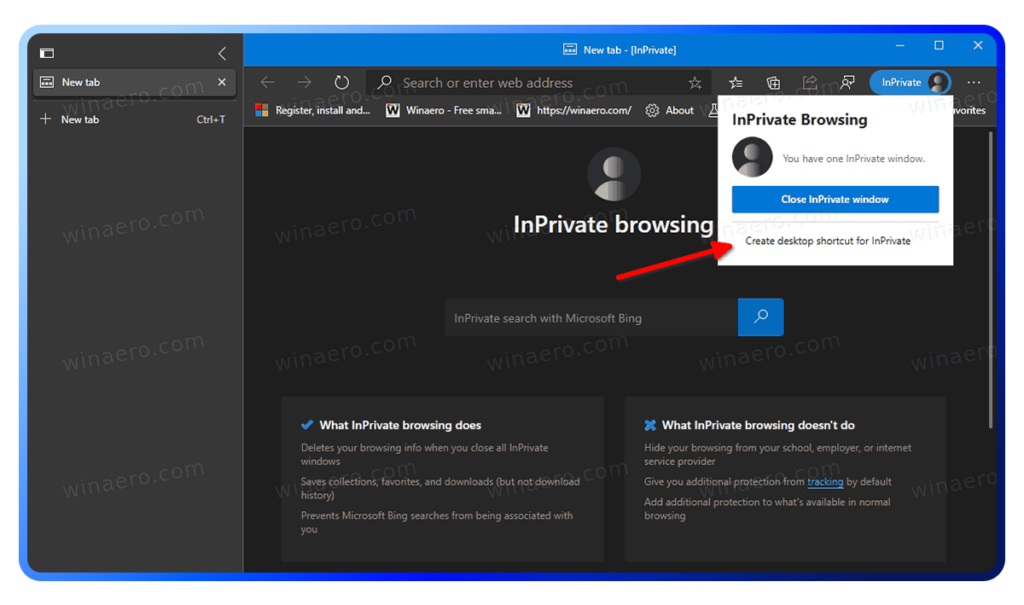This screenshot has height=605, width=1024.
Task: Click the address bar search field
Action: [x=530, y=83]
